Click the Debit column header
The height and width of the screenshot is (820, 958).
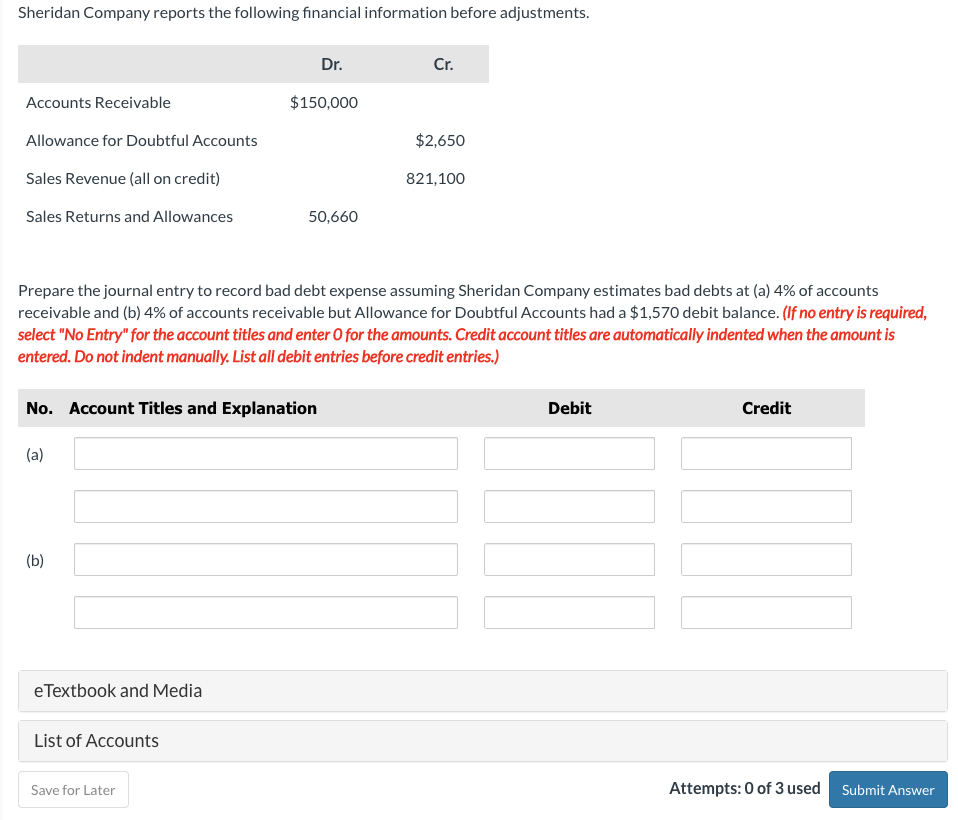click(x=569, y=408)
